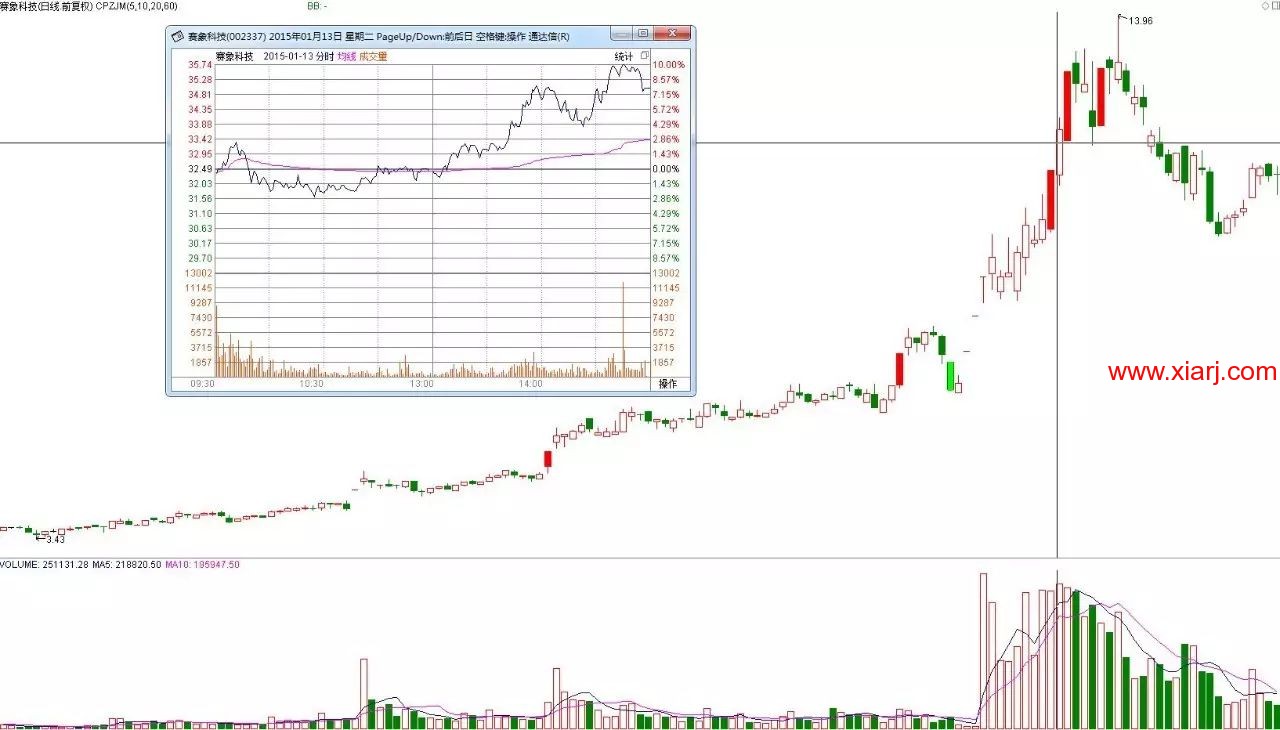This screenshot has height=730, width=1280.
Task: Select the 均线 average line legend label
Action: [346, 56]
